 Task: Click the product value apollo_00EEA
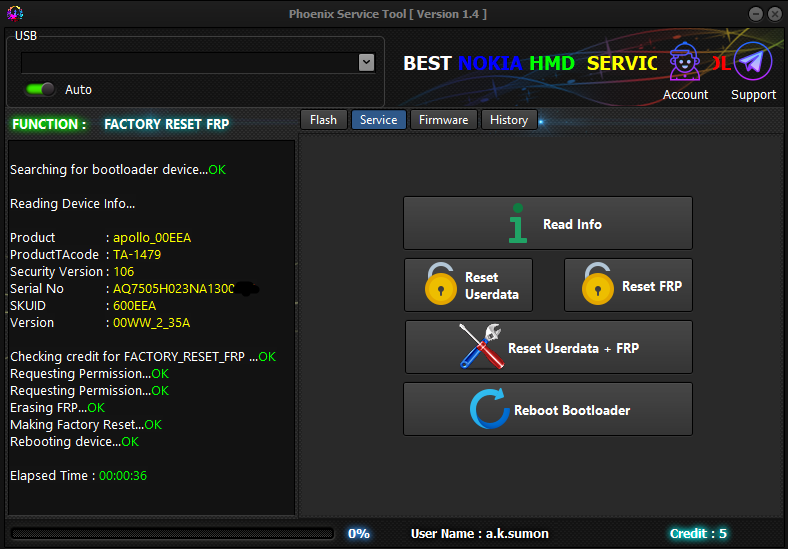click(x=152, y=237)
